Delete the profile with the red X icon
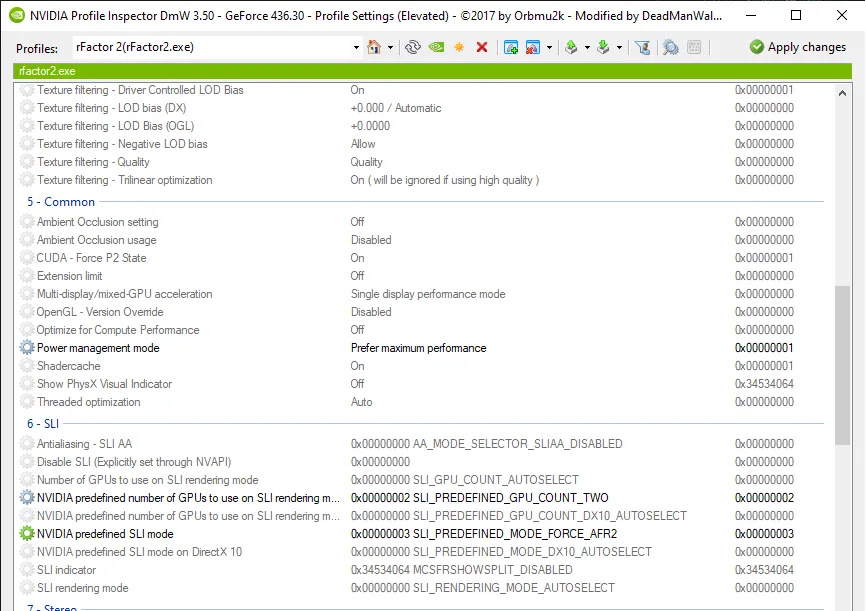Screen dimensions: 866x611 coord(482,47)
